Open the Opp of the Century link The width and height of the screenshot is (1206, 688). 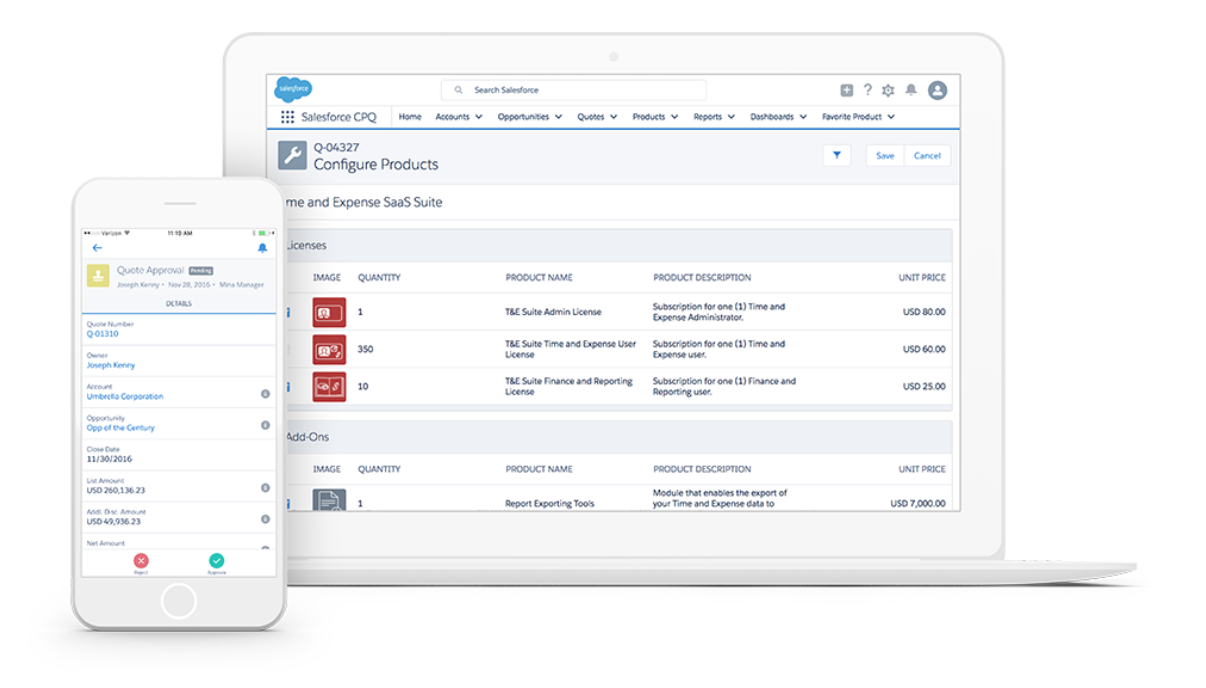pos(121,428)
